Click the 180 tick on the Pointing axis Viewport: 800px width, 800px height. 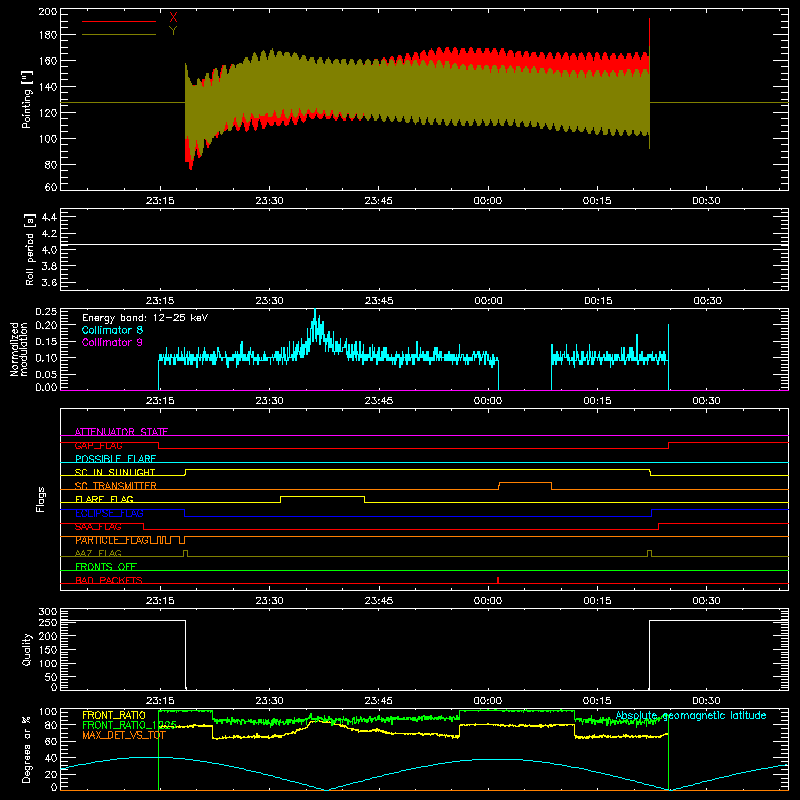(47, 35)
